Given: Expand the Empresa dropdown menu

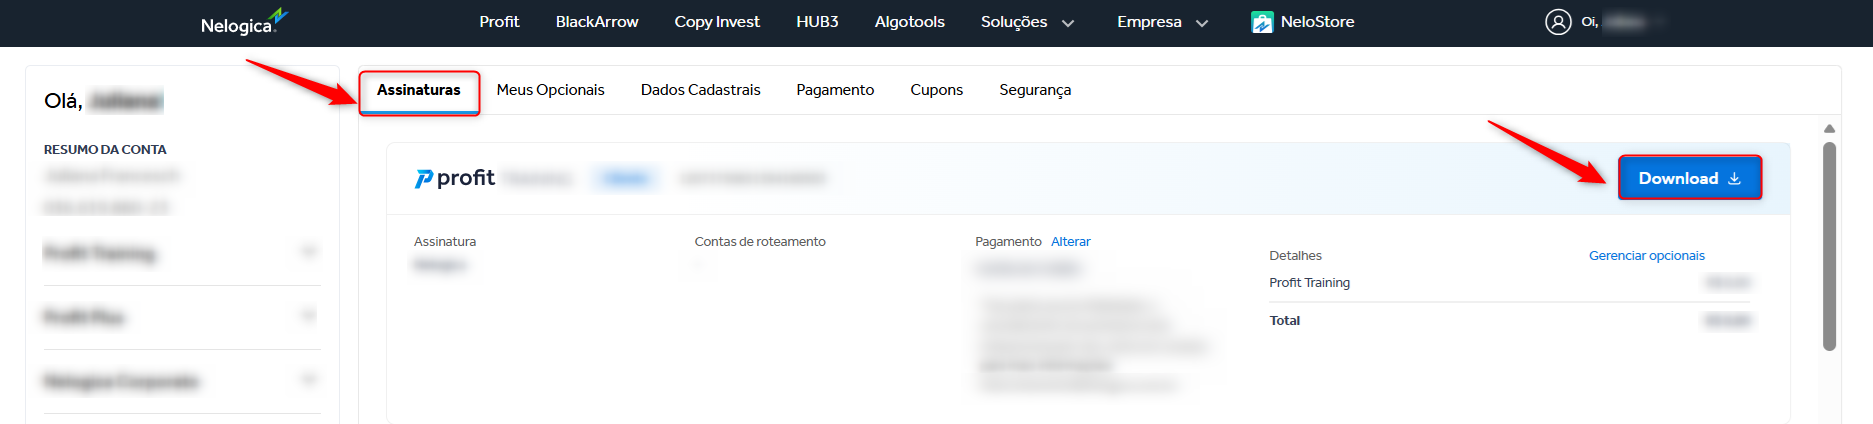Looking at the screenshot, I should point(1162,22).
